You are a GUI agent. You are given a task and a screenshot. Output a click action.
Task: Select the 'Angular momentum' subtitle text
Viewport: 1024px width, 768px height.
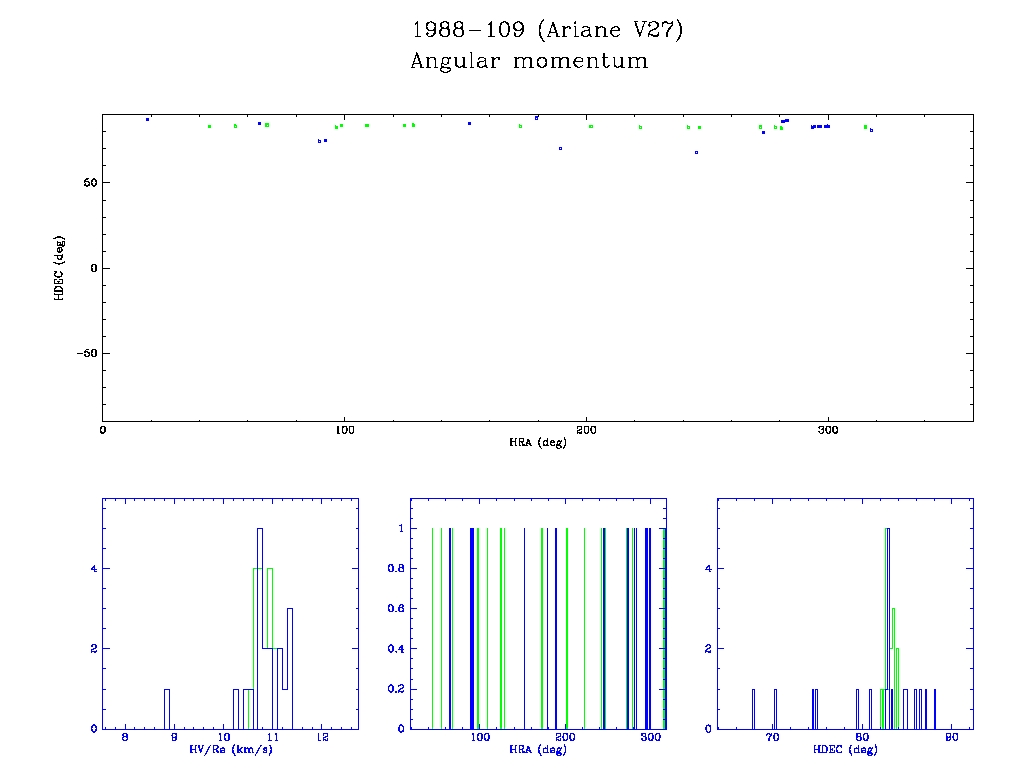(529, 62)
